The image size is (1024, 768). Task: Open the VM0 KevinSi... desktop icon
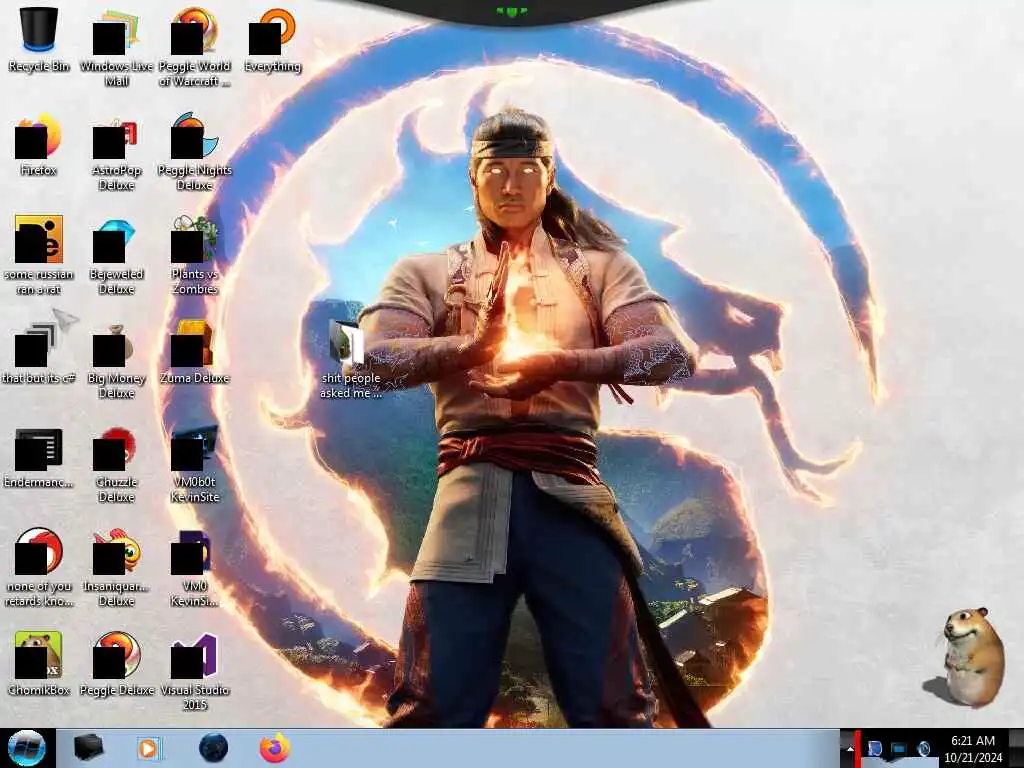(195, 567)
